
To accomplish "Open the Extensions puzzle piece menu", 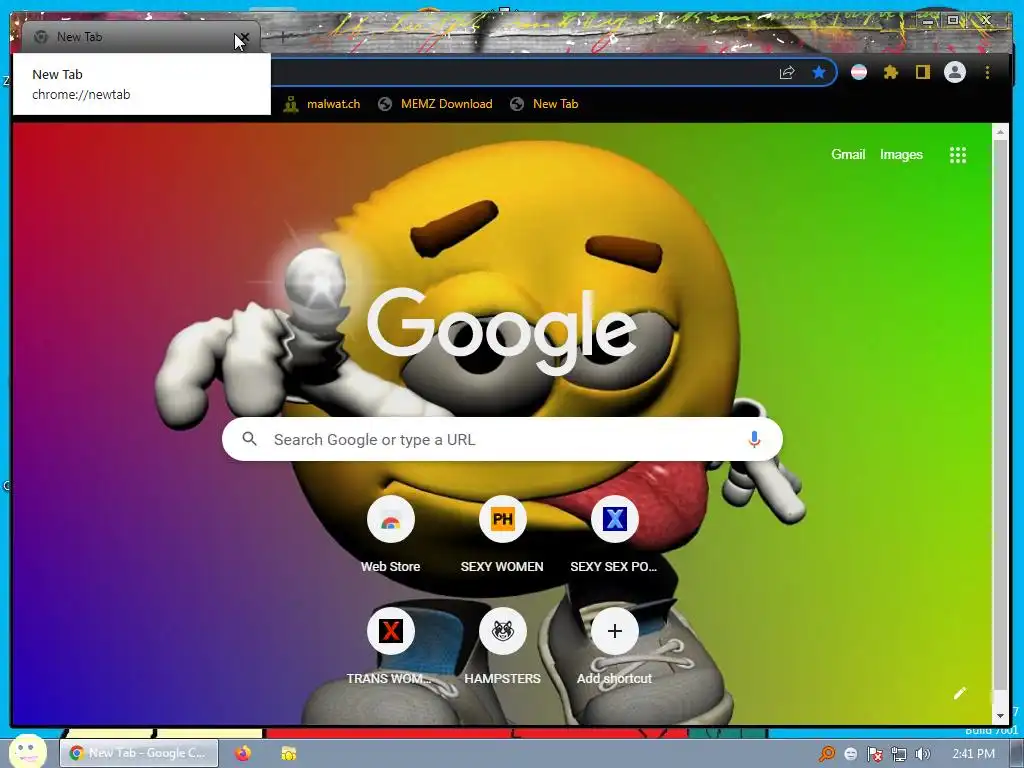I will [891, 72].
